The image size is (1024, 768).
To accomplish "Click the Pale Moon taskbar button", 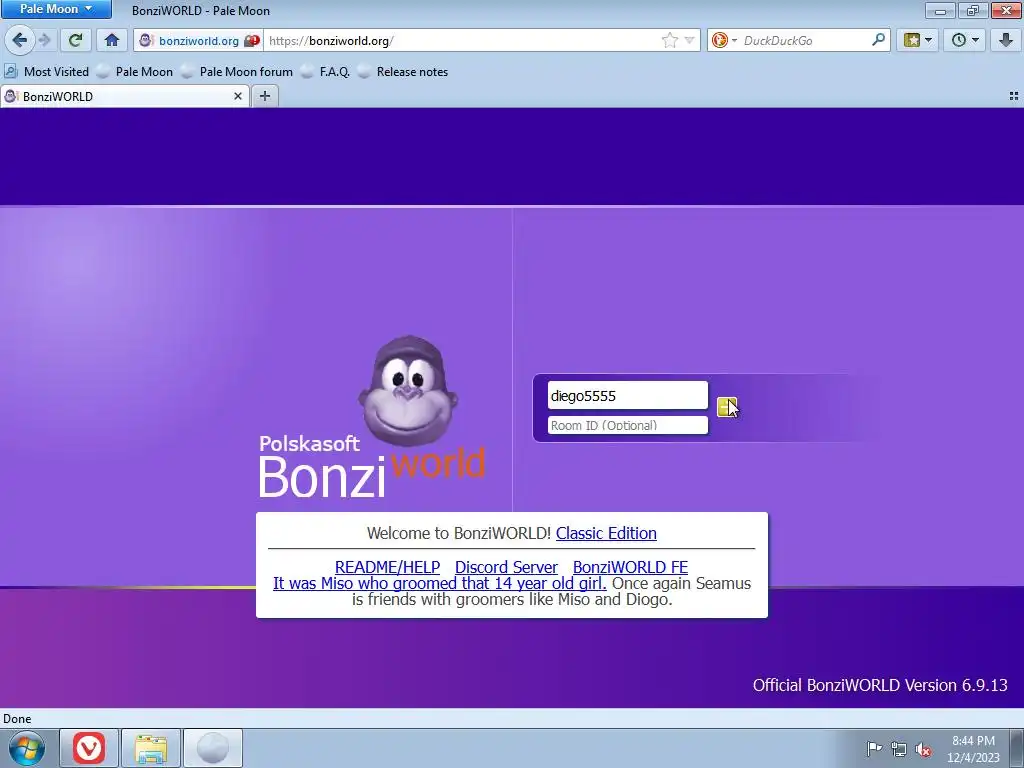I will pos(212,748).
